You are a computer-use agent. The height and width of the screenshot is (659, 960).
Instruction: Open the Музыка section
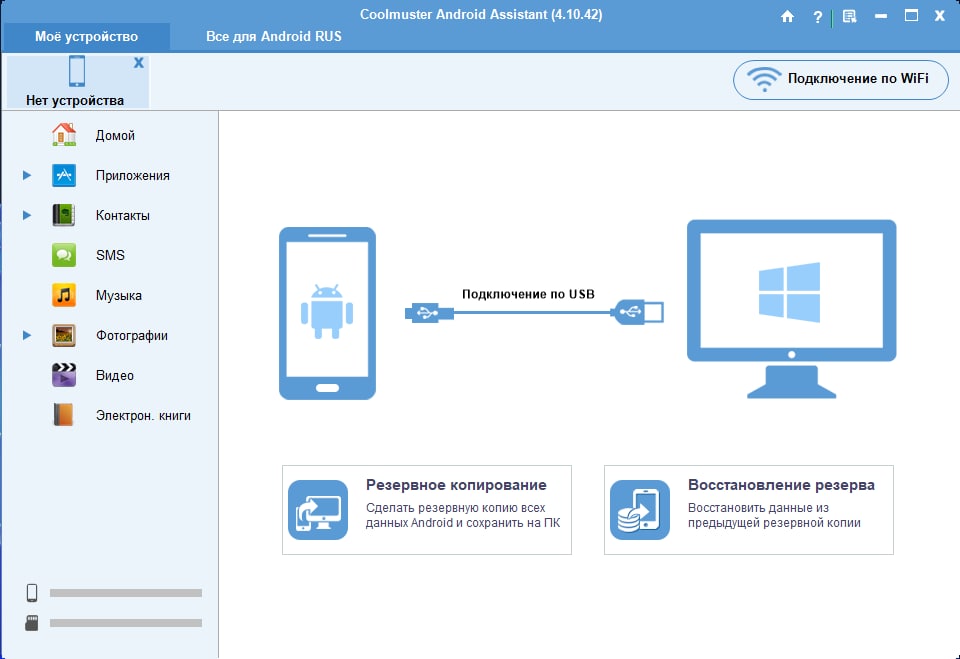(119, 296)
